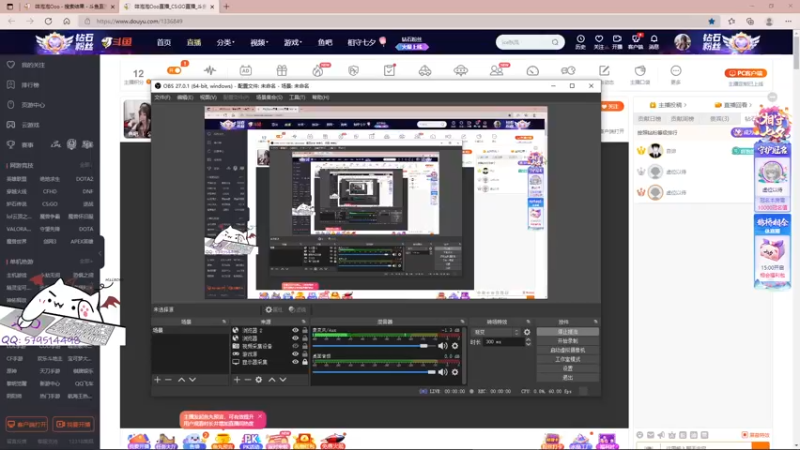Go to 首页 in Douyu navigation
Viewport: 800px width, 450px height.
point(164,42)
